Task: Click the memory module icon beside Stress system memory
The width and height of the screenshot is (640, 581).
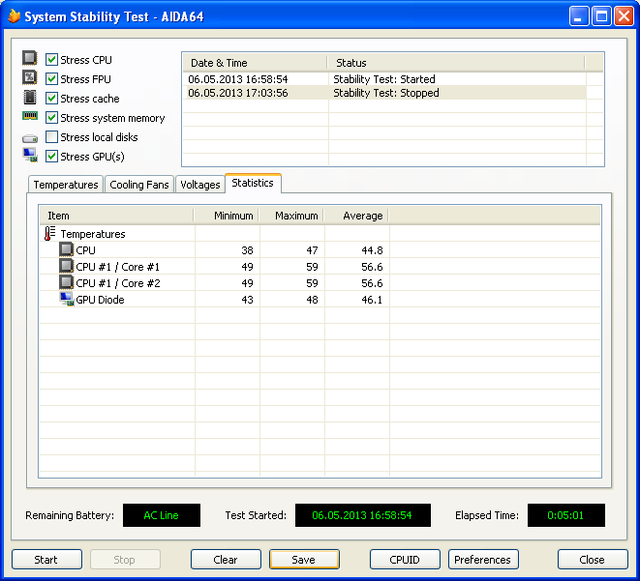Action: 30,117
